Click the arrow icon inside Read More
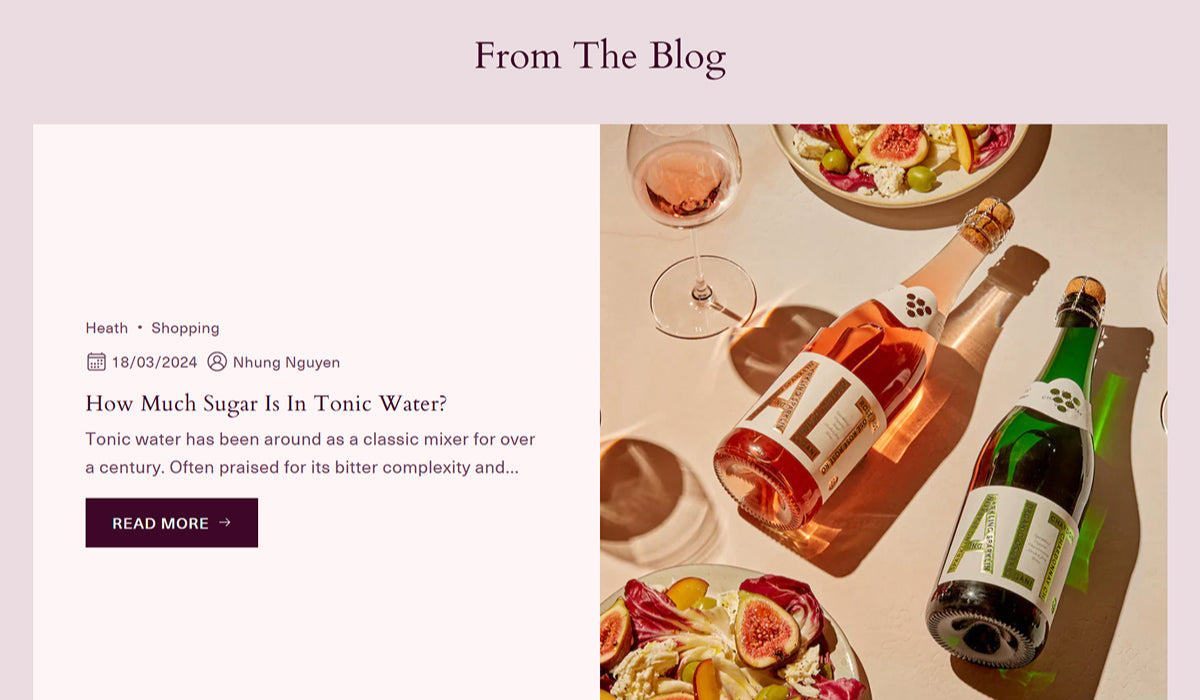The height and width of the screenshot is (700, 1200). (225, 522)
